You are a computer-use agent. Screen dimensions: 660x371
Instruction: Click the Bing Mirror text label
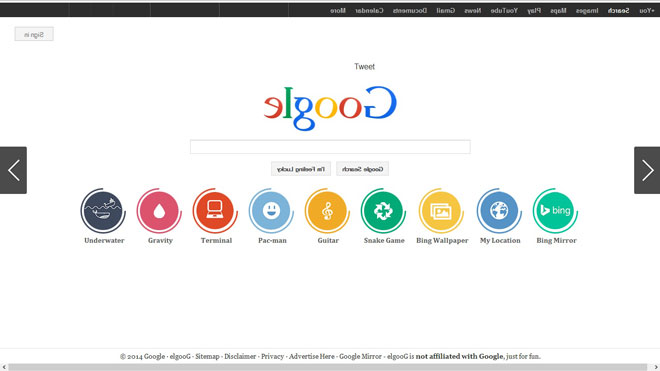[x=556, y=240]
